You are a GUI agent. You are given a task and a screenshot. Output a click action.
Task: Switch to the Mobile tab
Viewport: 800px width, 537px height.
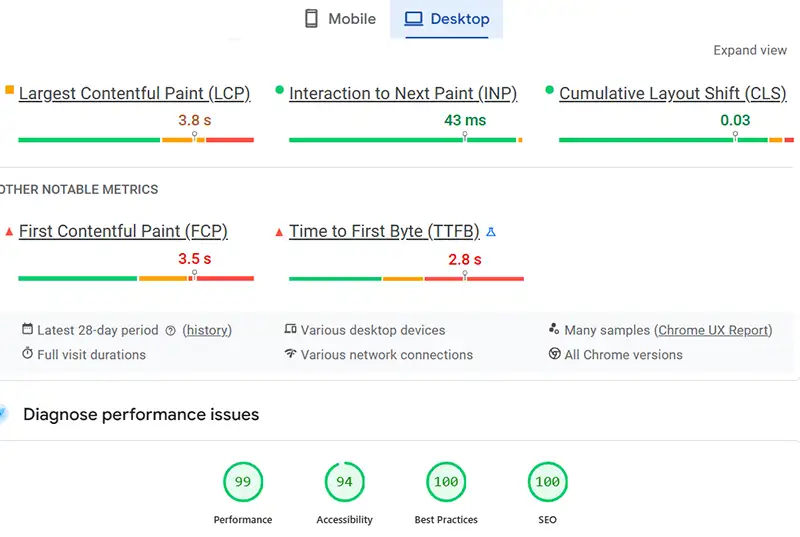point(340,19)
